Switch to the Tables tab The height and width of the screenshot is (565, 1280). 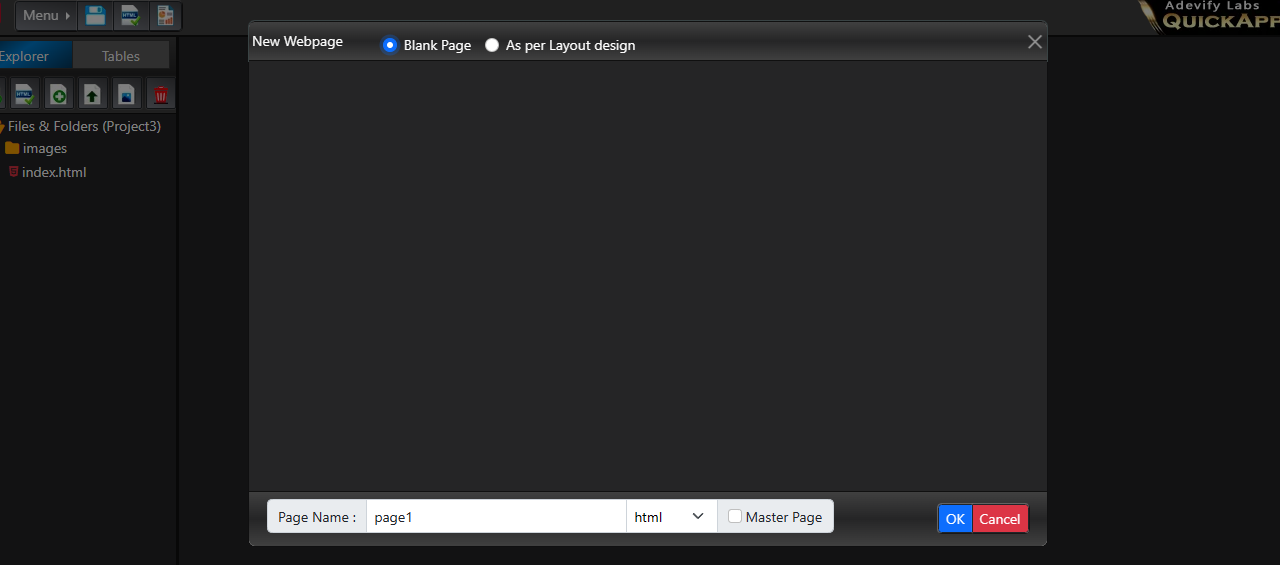pos(121,56)
